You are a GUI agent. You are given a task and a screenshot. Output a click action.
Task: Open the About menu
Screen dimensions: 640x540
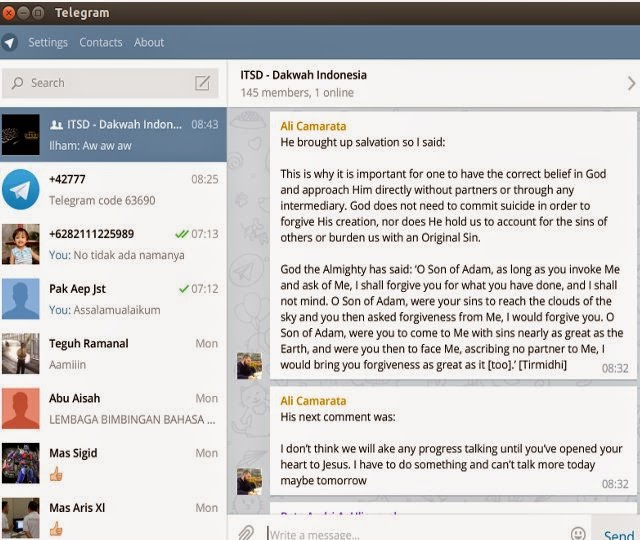pos(149,42)
